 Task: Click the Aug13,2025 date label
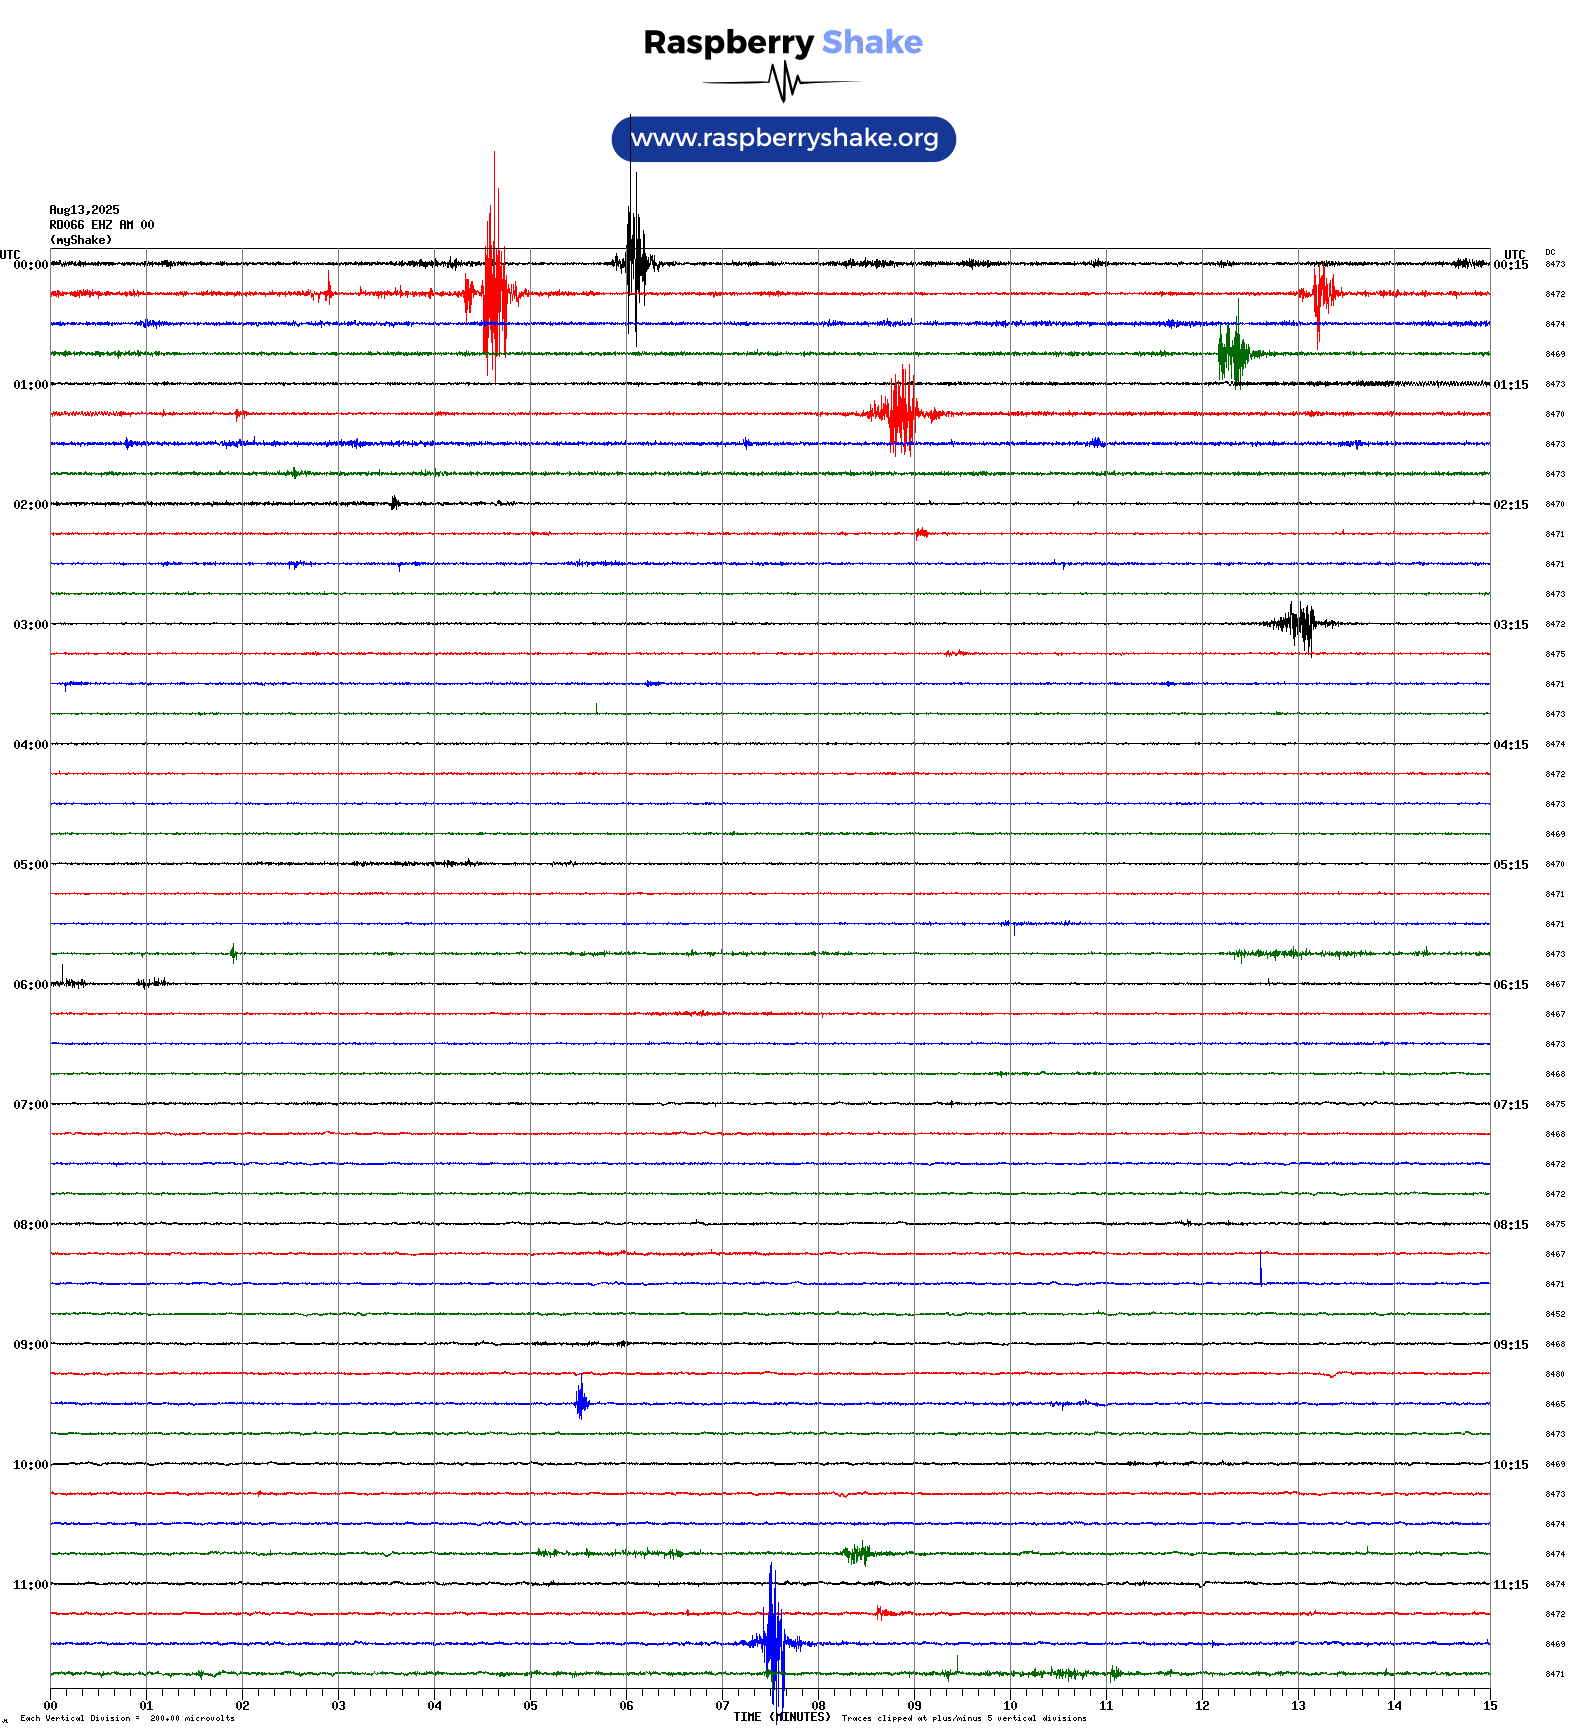(x=84, y=210)
